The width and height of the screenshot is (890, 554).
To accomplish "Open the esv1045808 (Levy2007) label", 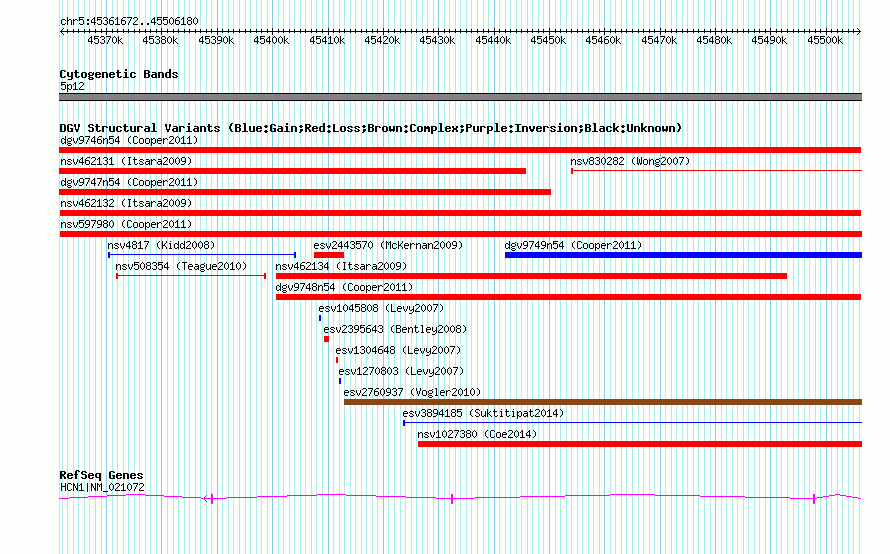I will (381, 308).
